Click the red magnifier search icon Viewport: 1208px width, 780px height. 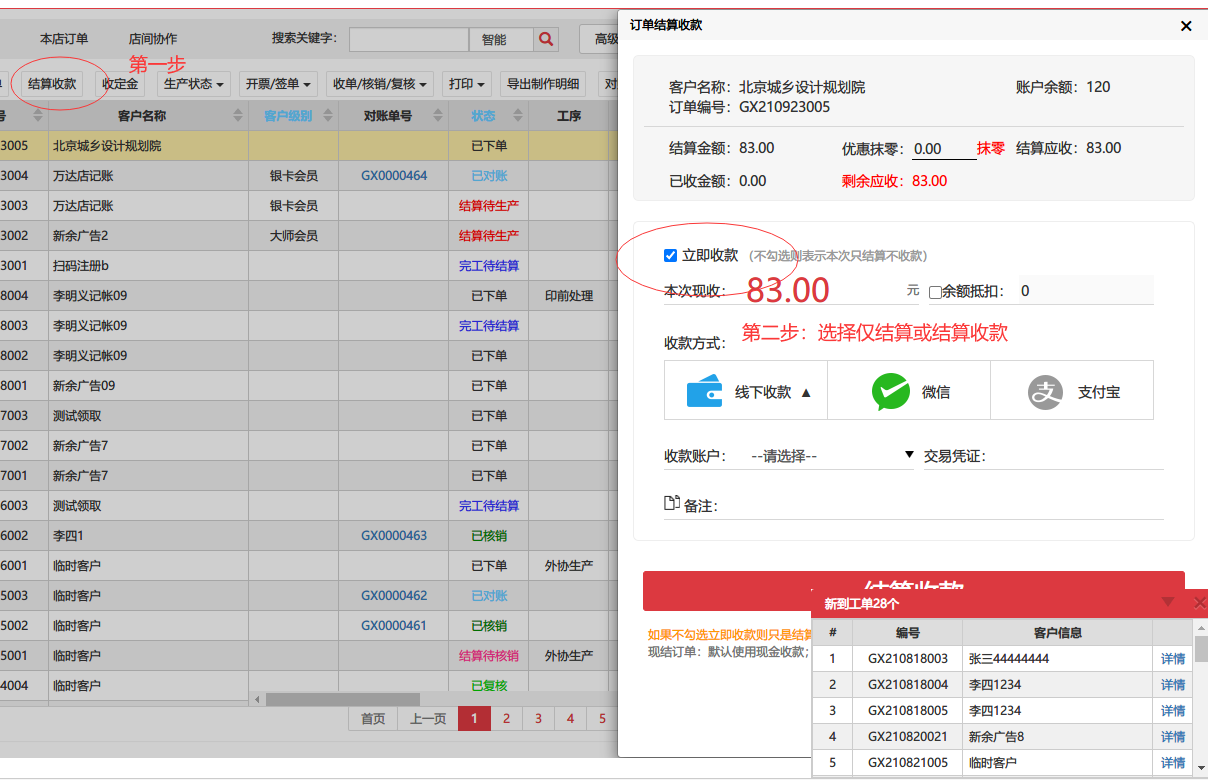(546, 39)
